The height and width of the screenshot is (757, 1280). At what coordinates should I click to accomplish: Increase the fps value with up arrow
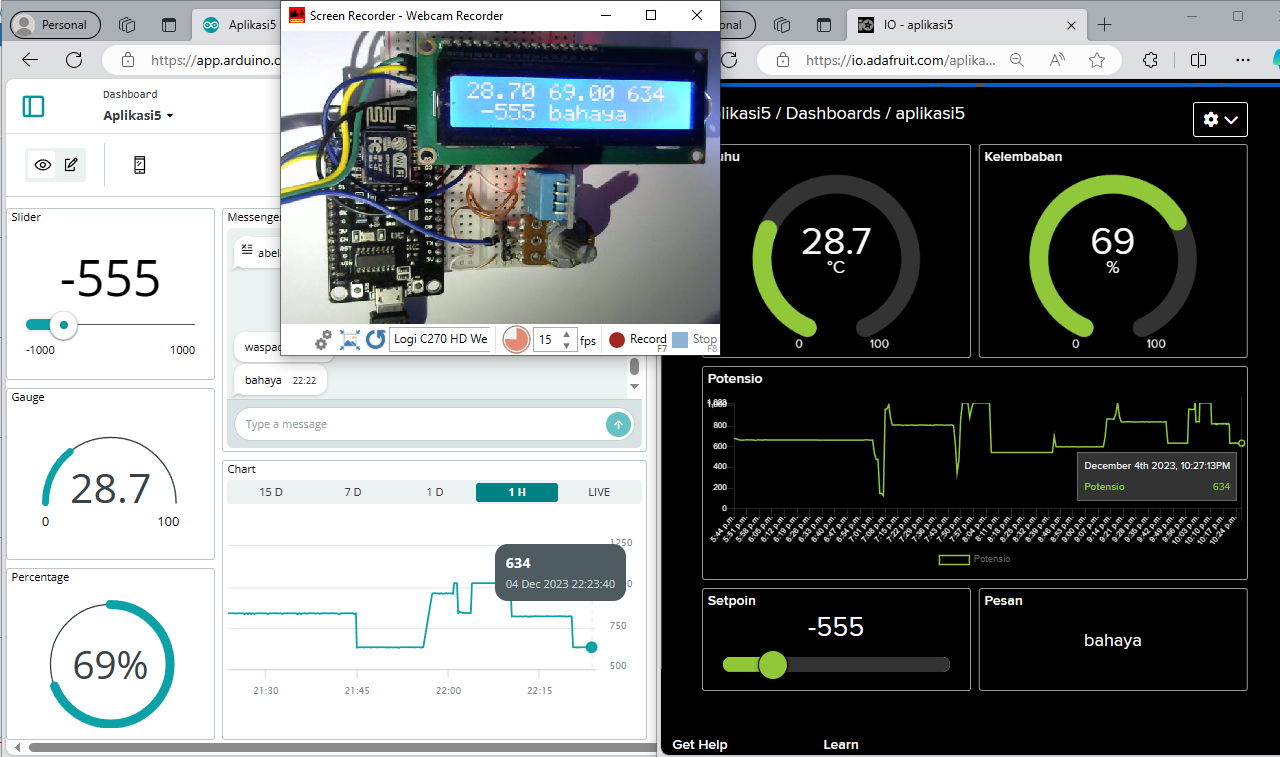click(x=567, y=334)
